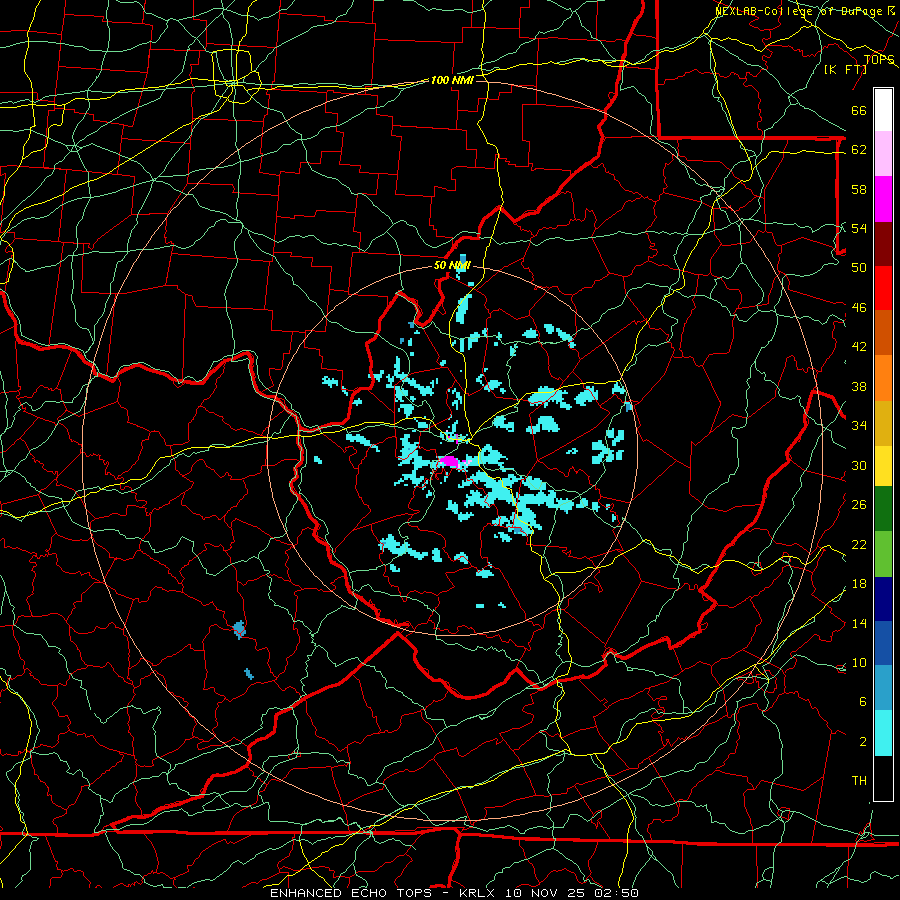Click the '58' legend value

(x=859, y=189)
